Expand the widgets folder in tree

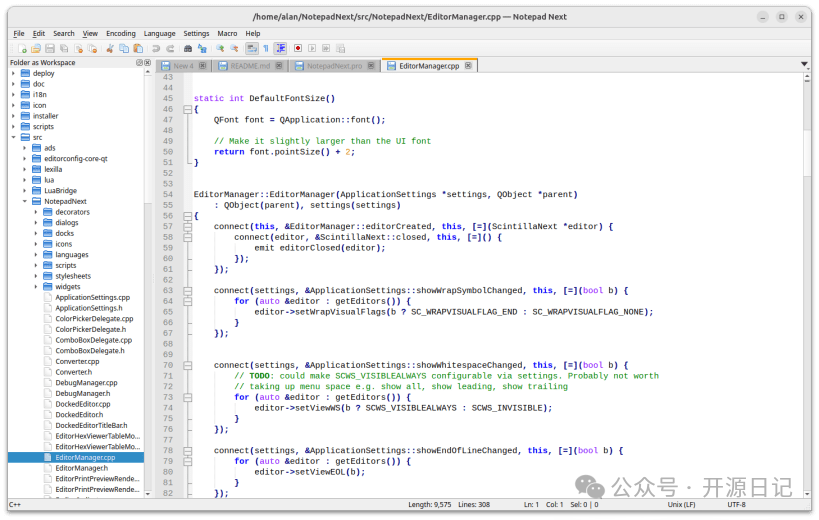coord(36,287)
